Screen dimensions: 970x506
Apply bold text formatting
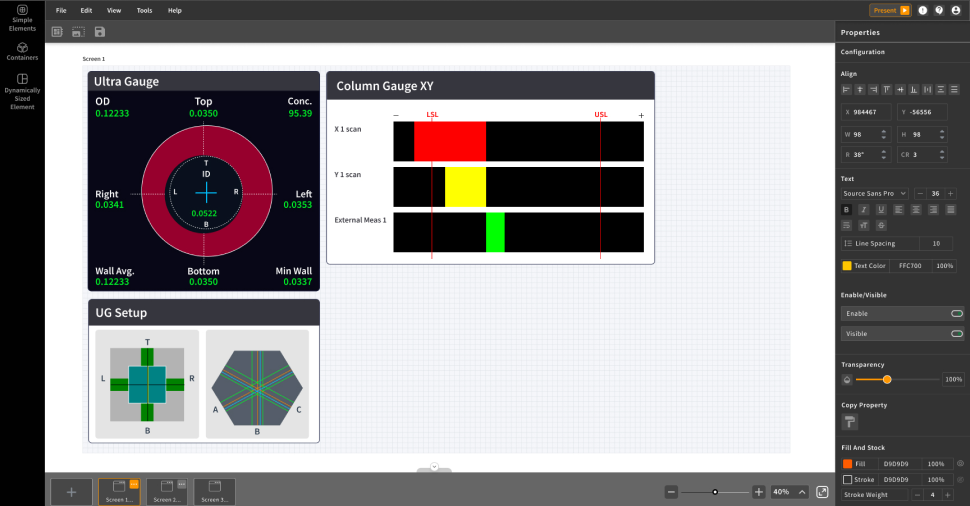coord(847,210)
